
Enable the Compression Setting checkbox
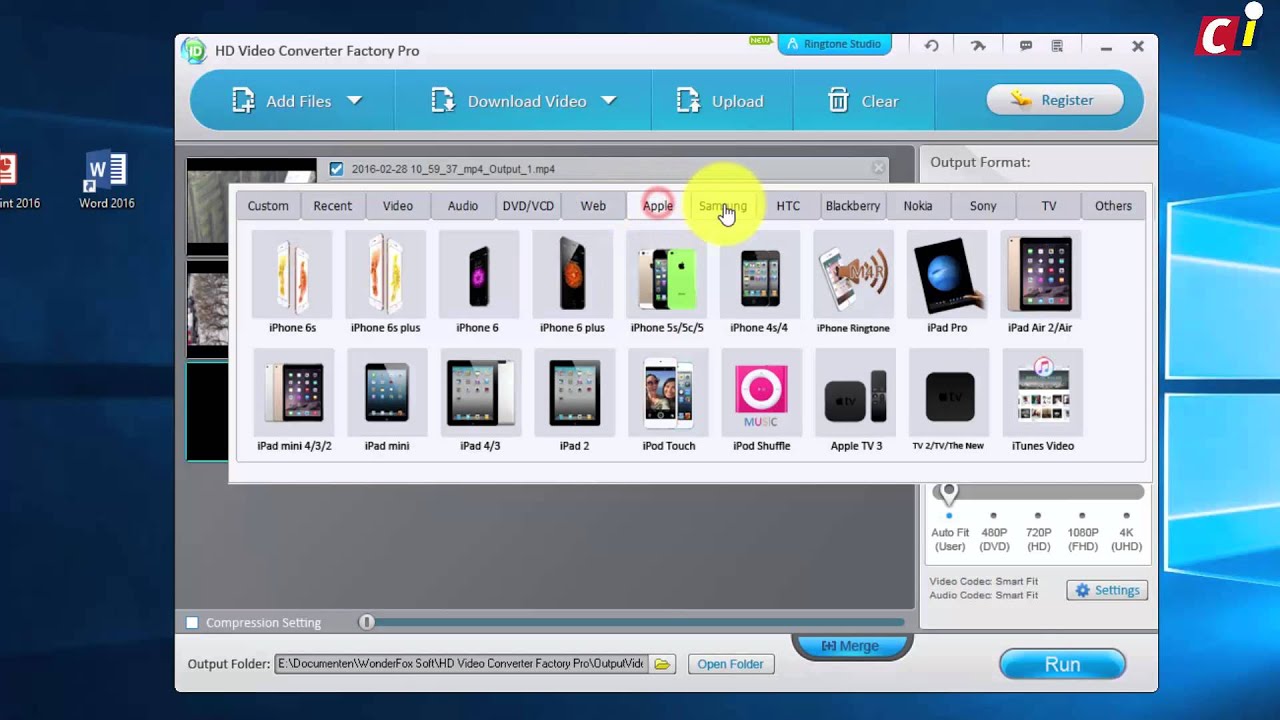pyautogui.click(x=192, y=623)
